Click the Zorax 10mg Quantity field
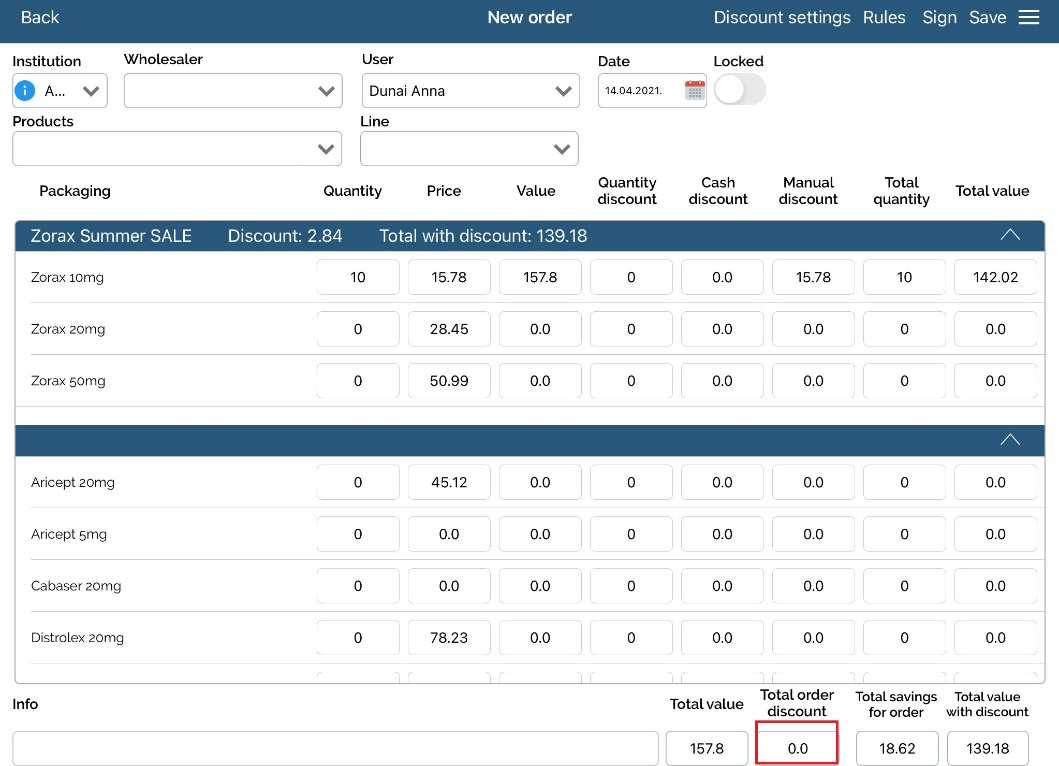Screen dimensions: 1059x766 coord(358,277)
